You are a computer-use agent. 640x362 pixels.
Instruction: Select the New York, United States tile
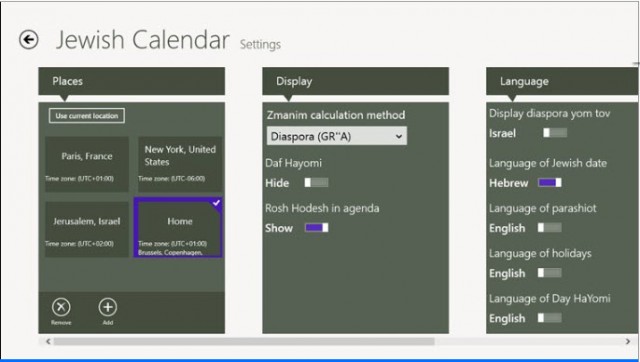180,164
